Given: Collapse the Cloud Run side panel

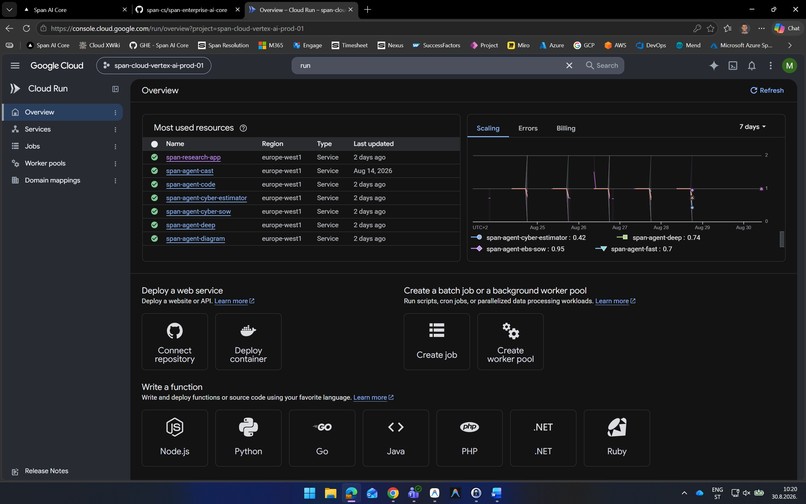Looking at the screenshot, I should pyautogui.click(x=115, y=89).
